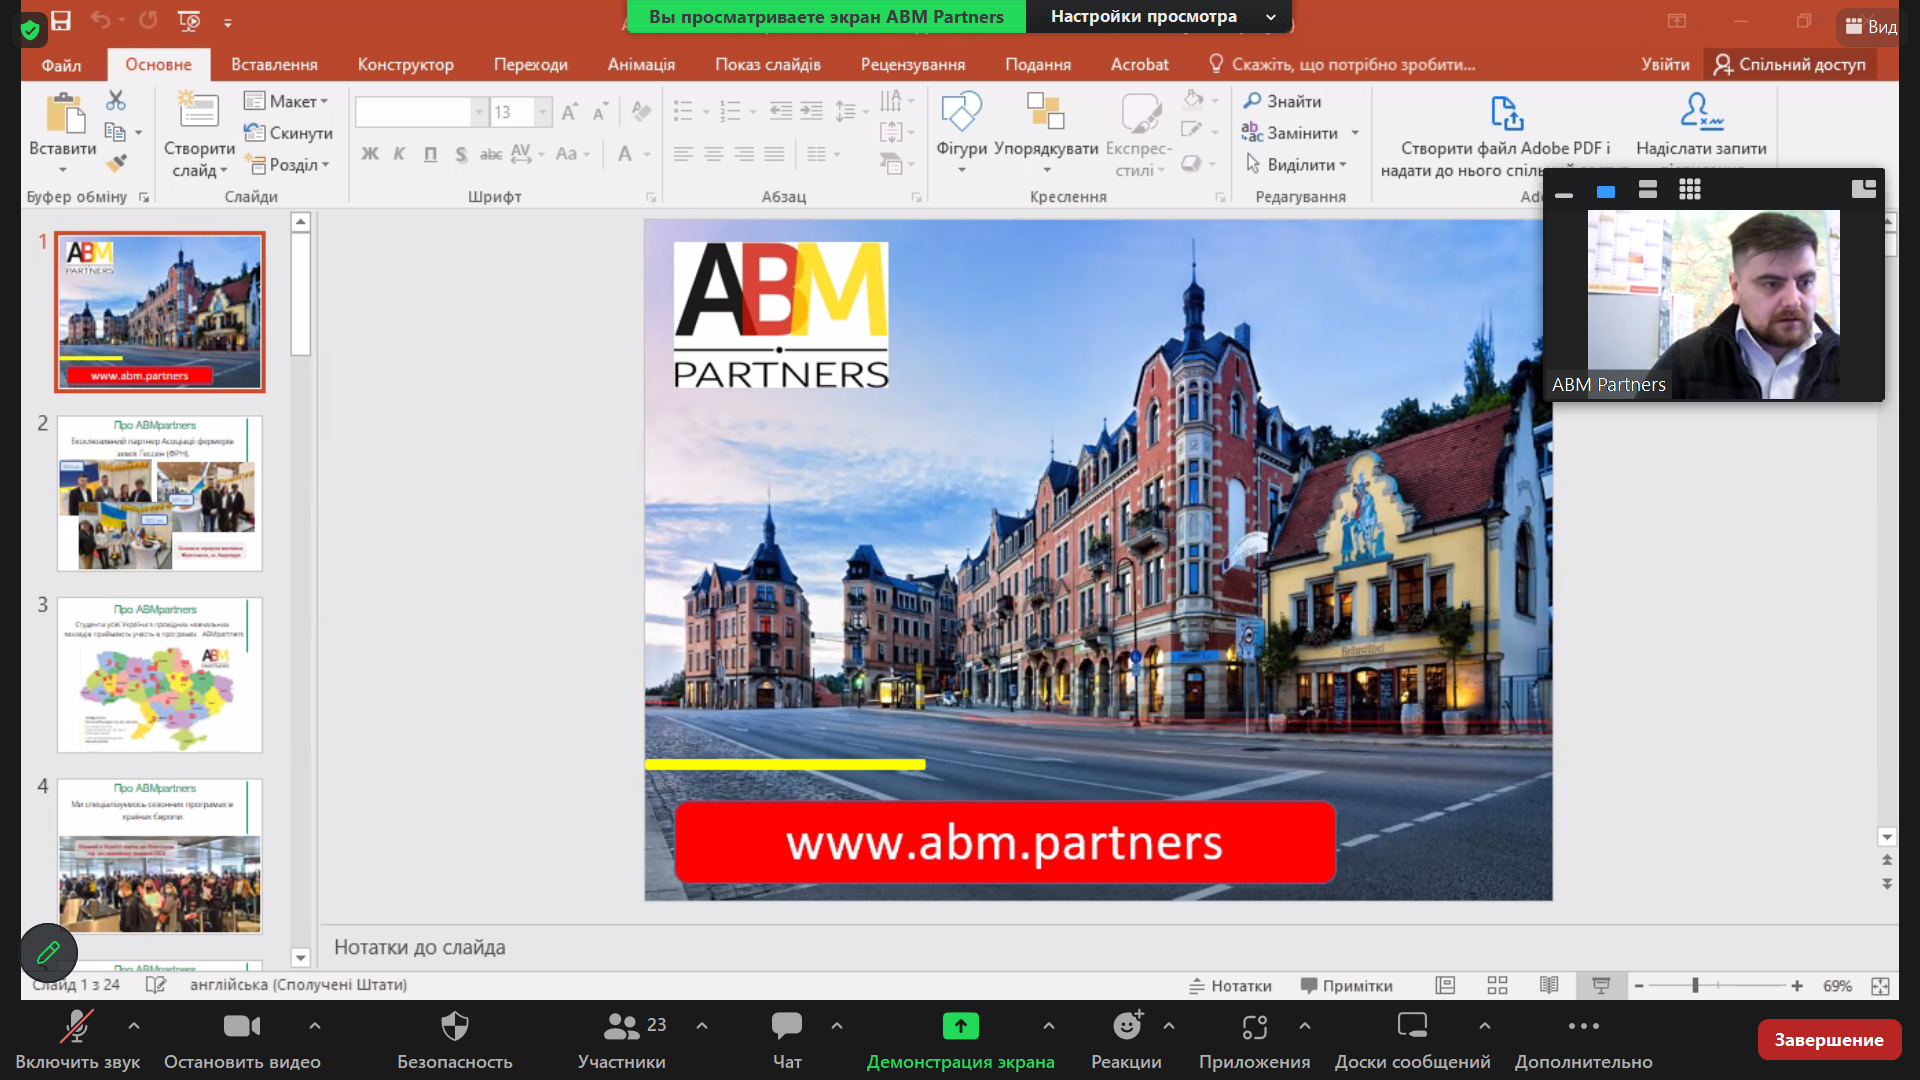This screenshot has width=1920, height=1080.
Task: Click the Security shield icon
Action: (454, 1026)
